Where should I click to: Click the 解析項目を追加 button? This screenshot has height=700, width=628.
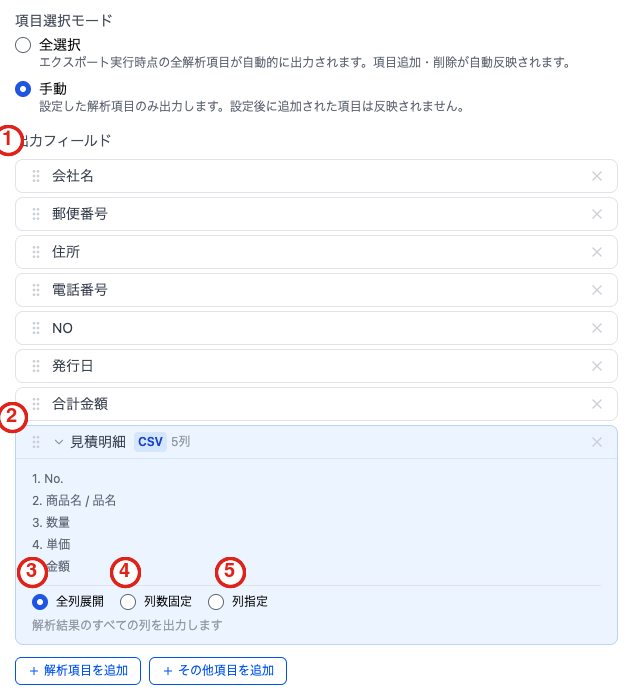click(x=78, y=671)
